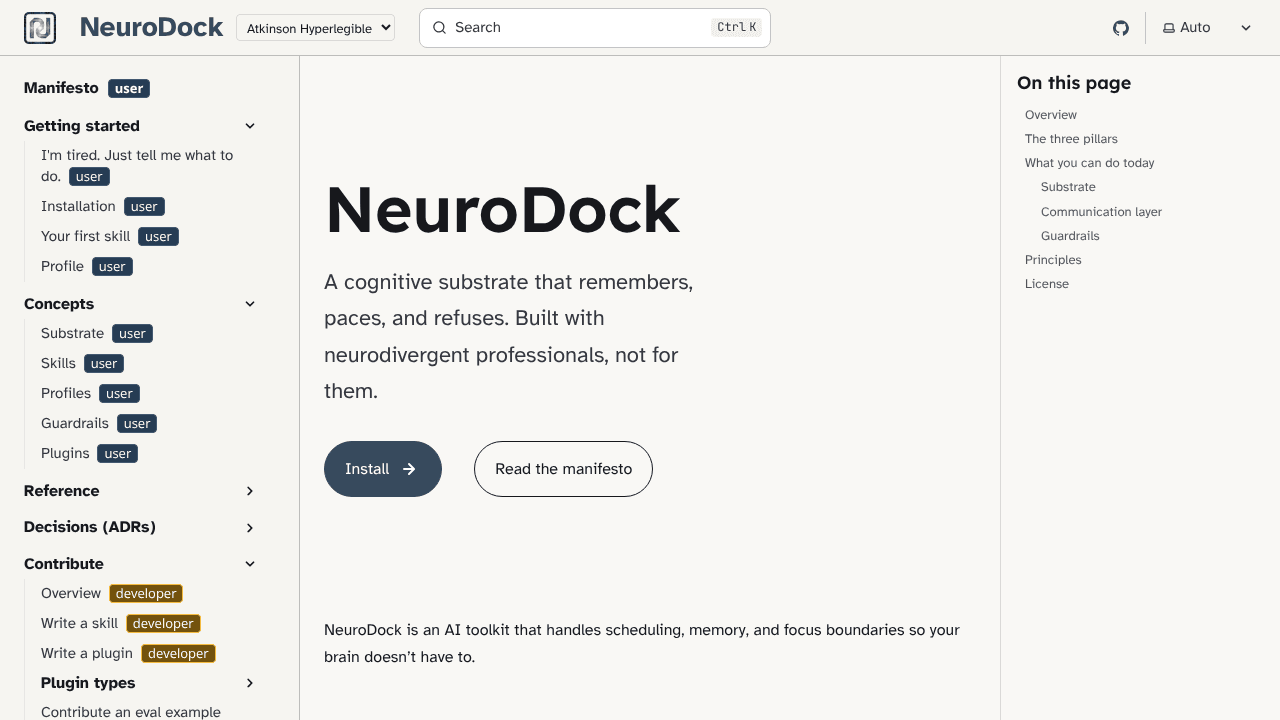The height and width of the screenshot is (720, 1280).
Task: Click the laptop icon beside Auto theme
Action: (1168, 28)
